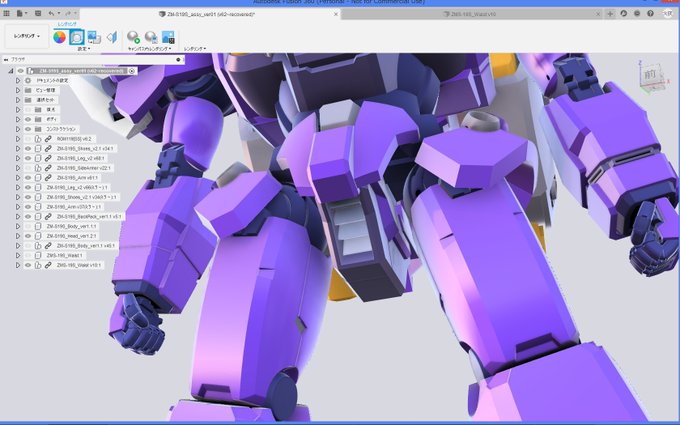Hide the コンストラクション folder via its eye
Viewport: 680px width, 425px height.
tap(28, 129)
